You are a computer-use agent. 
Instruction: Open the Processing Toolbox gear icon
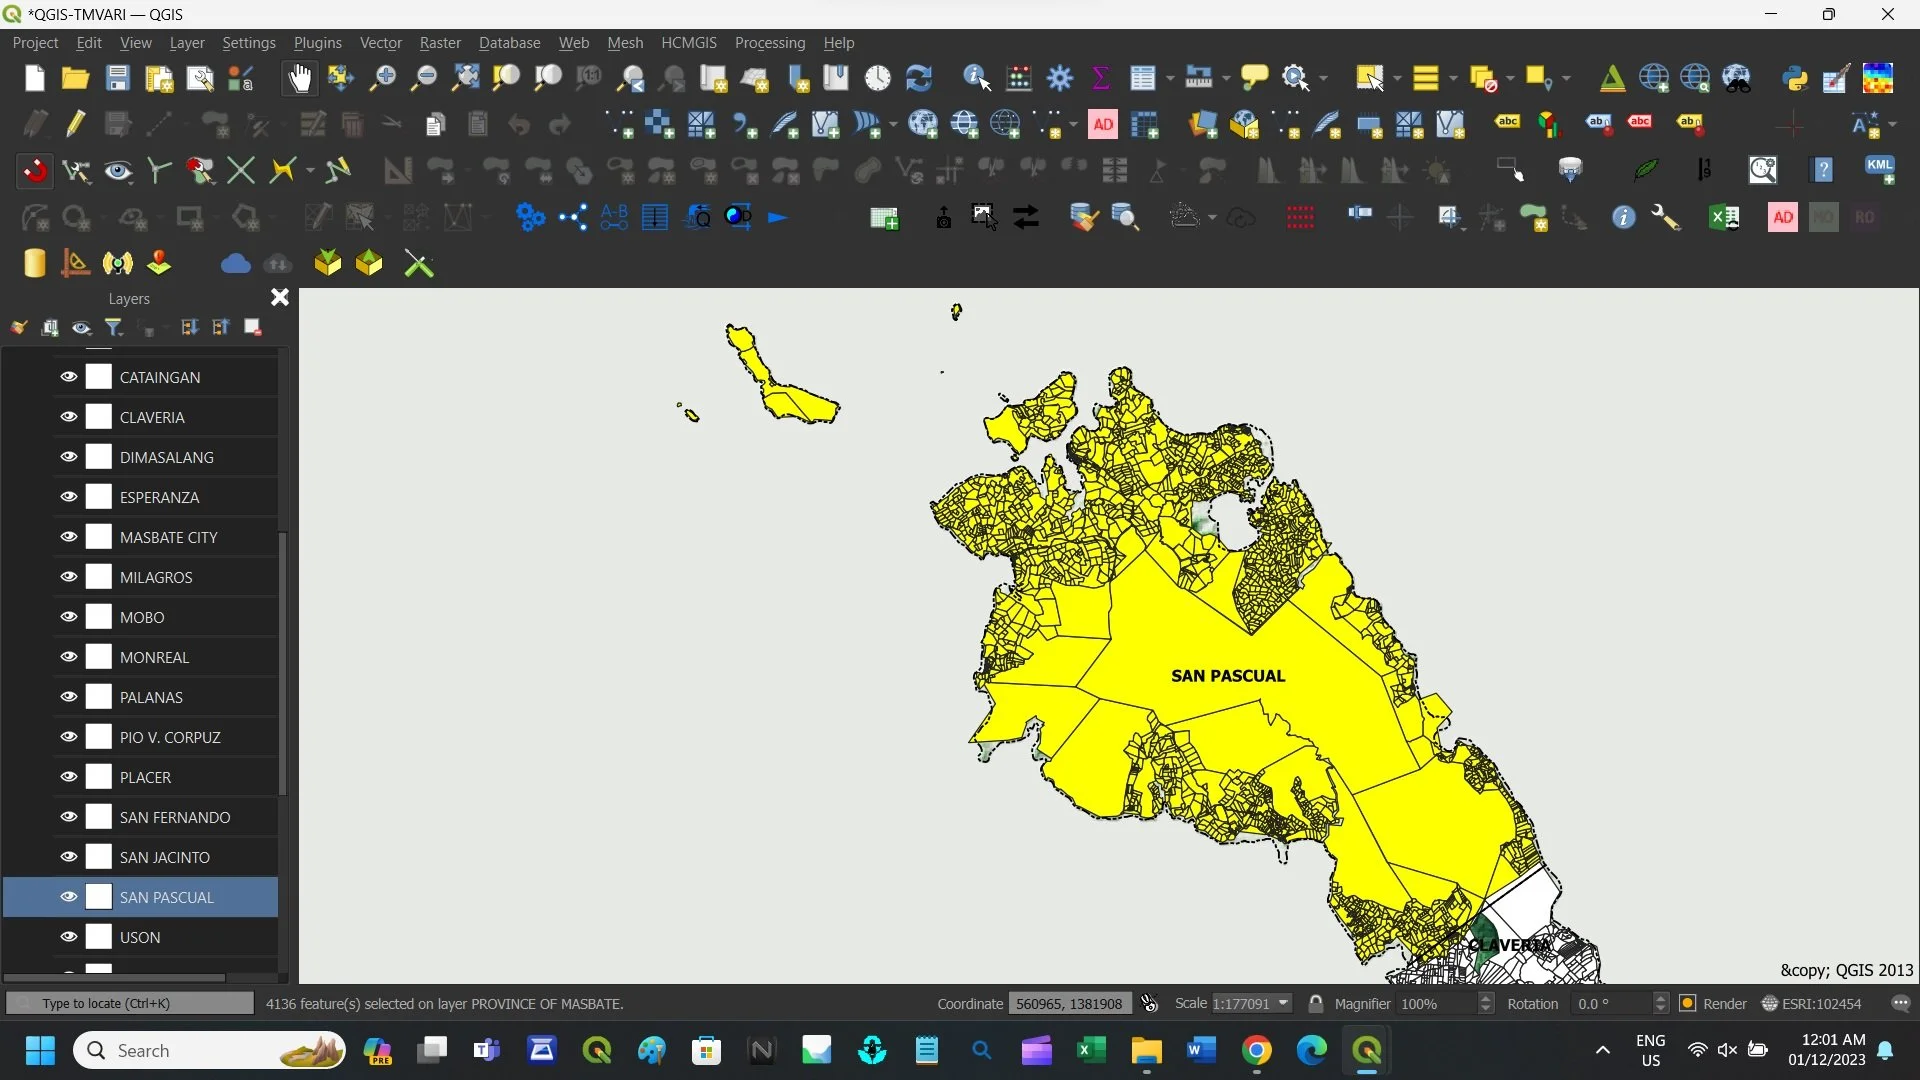click(1060, 78)
